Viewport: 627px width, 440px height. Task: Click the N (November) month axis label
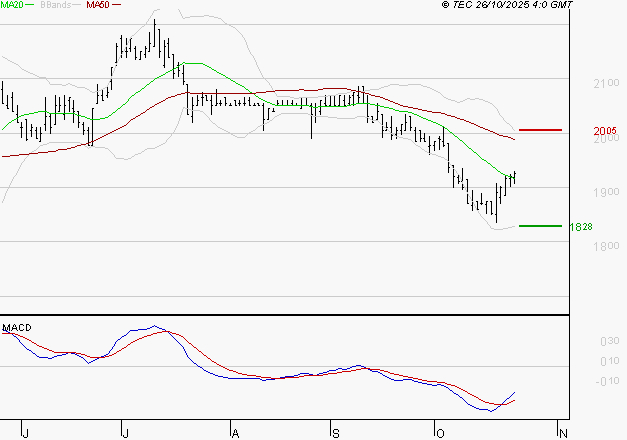pyautogui.click(x=563, y=433)
